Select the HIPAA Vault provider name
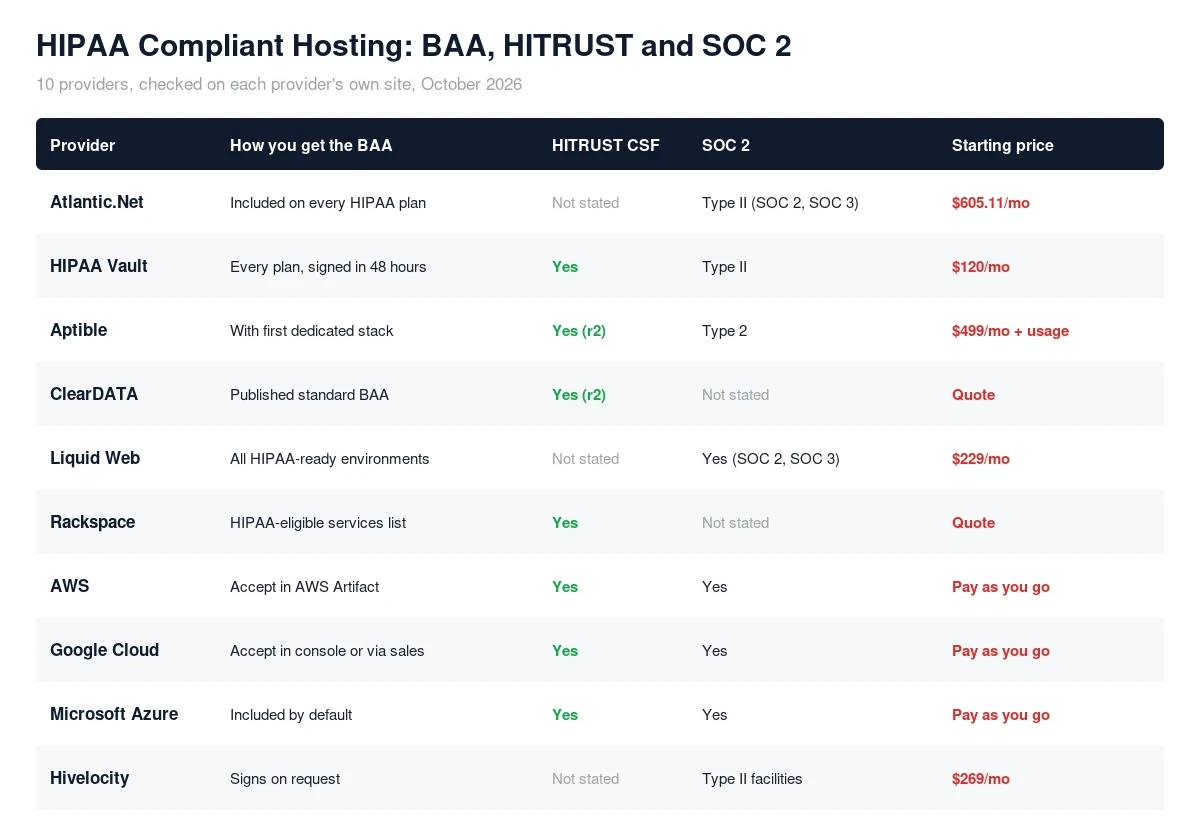 [x=99, y=266]
